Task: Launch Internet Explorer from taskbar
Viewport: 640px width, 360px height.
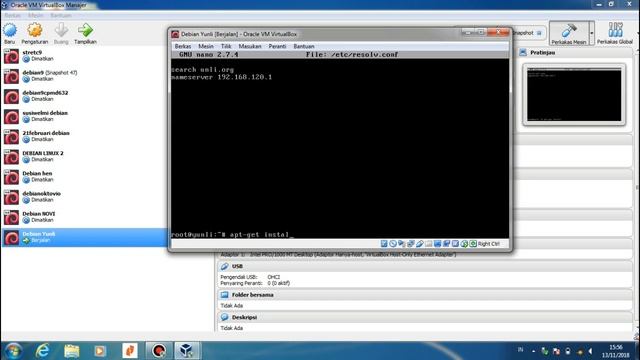Action: (x=43, y=351)
